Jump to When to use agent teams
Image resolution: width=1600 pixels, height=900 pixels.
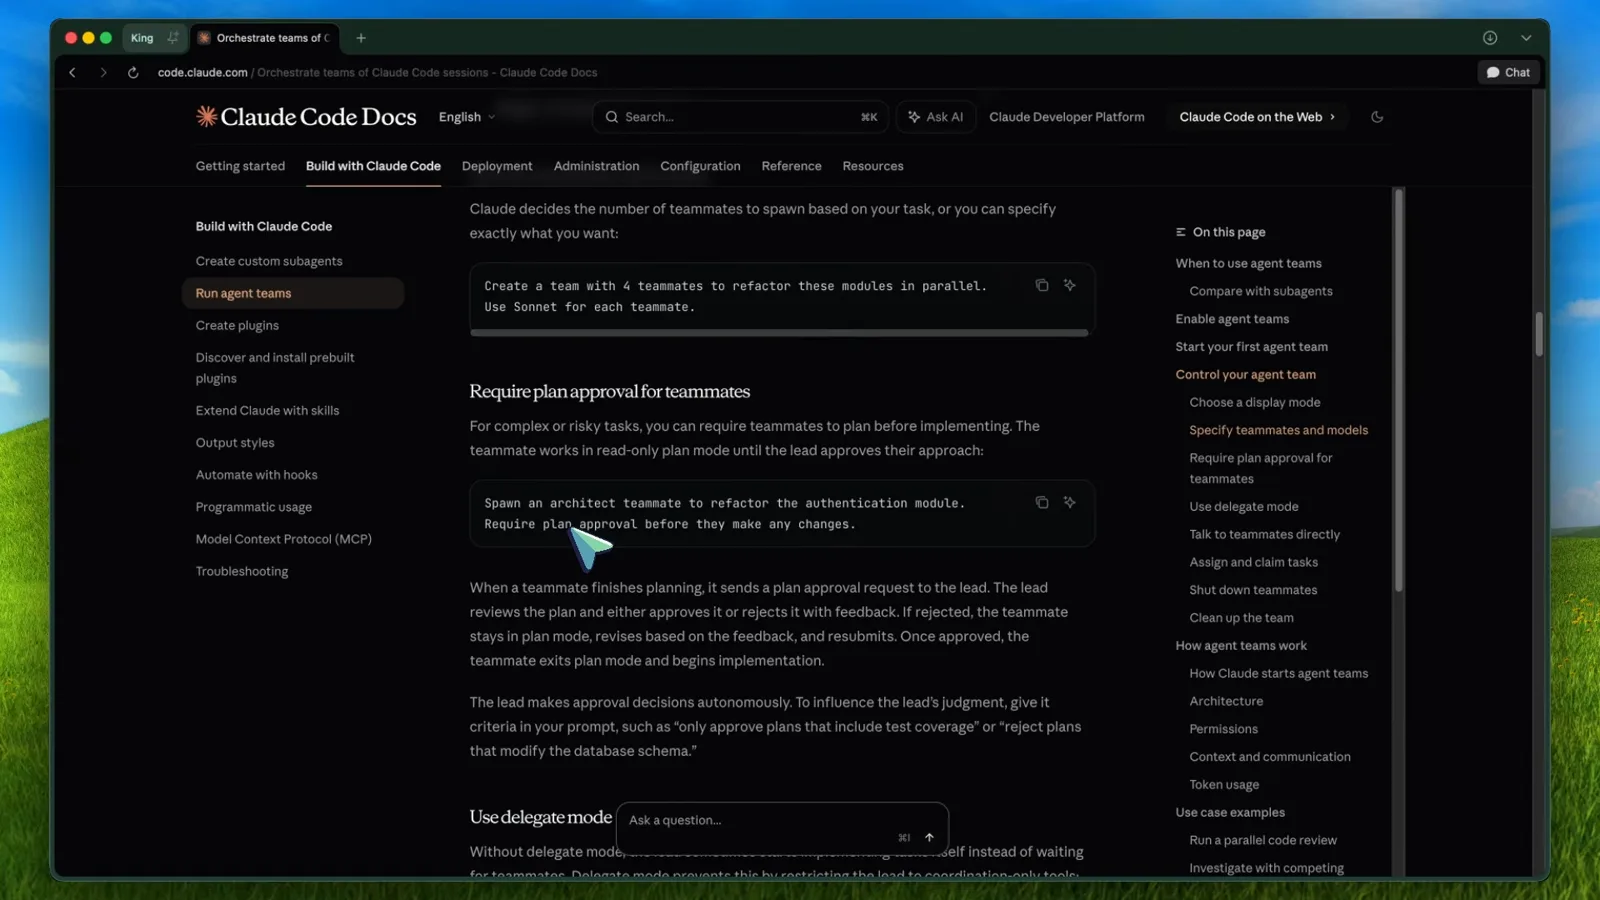1248,263
